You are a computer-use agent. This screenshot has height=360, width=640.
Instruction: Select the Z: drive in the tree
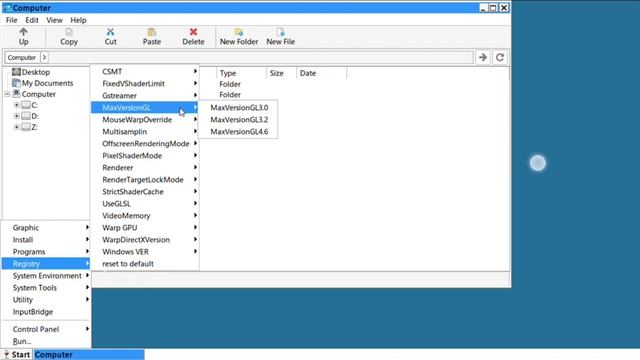click(34, 127)
